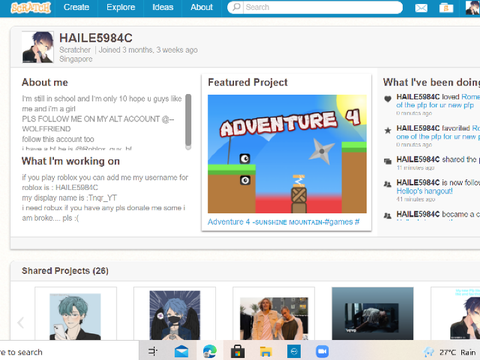Open 'of the pfp for ur new pfp' link
Image resolution: width=480 pixels, height=360 pixels.
point(435,105)
